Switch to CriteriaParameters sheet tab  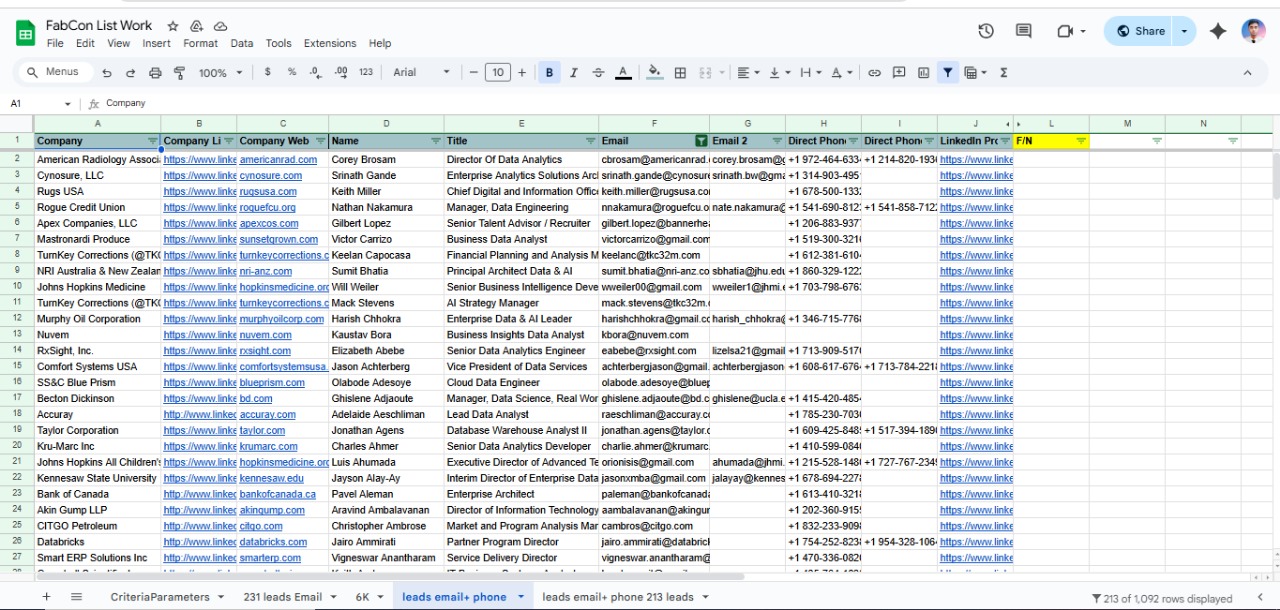(x=168, y=597)
